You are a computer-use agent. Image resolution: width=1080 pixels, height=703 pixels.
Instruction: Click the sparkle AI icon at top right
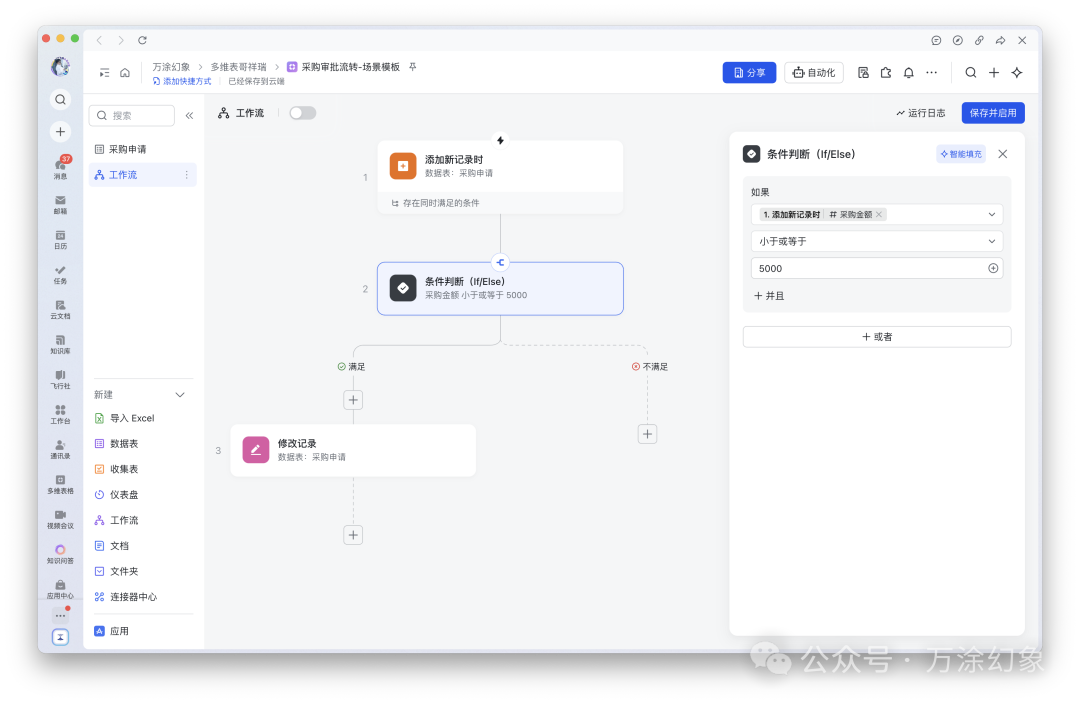(1017, 72)
